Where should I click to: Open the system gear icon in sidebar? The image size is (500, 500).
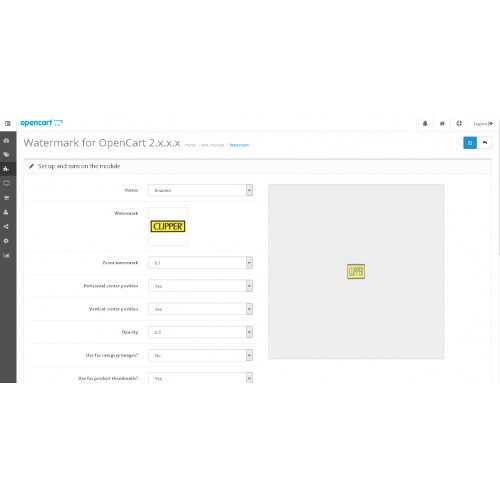pos(6,241)
